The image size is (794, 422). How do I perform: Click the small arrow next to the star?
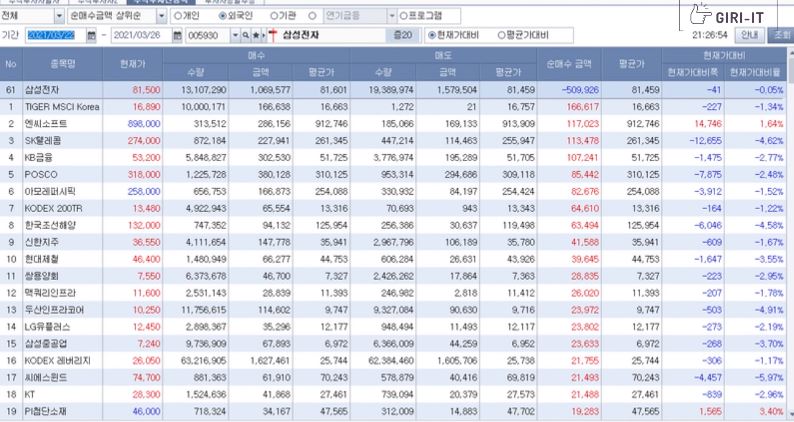coord(263,35)
